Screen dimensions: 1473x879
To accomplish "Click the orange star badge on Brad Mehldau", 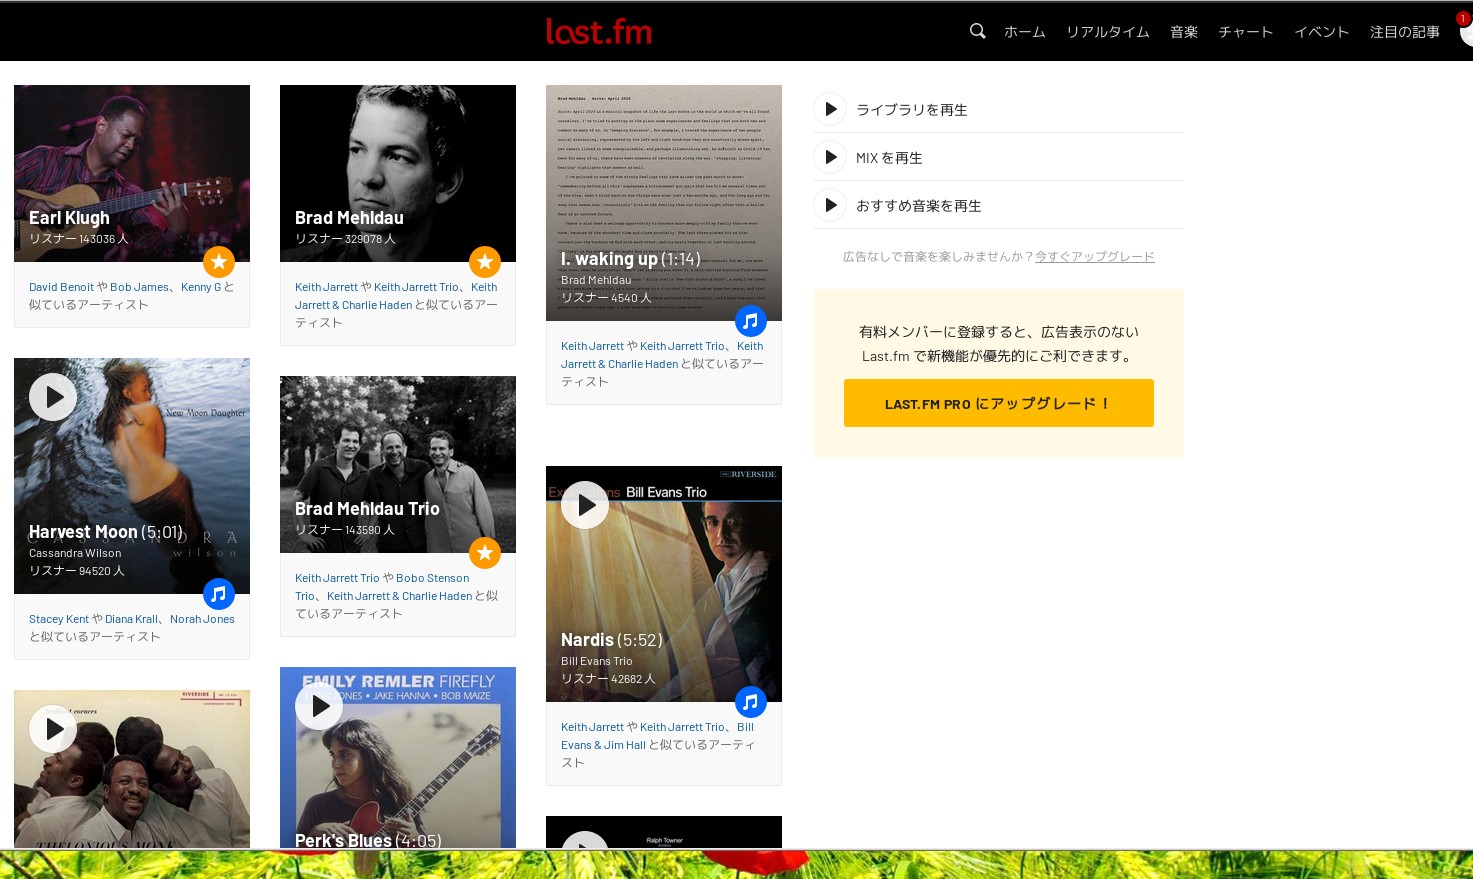I will tap(485, 262).
